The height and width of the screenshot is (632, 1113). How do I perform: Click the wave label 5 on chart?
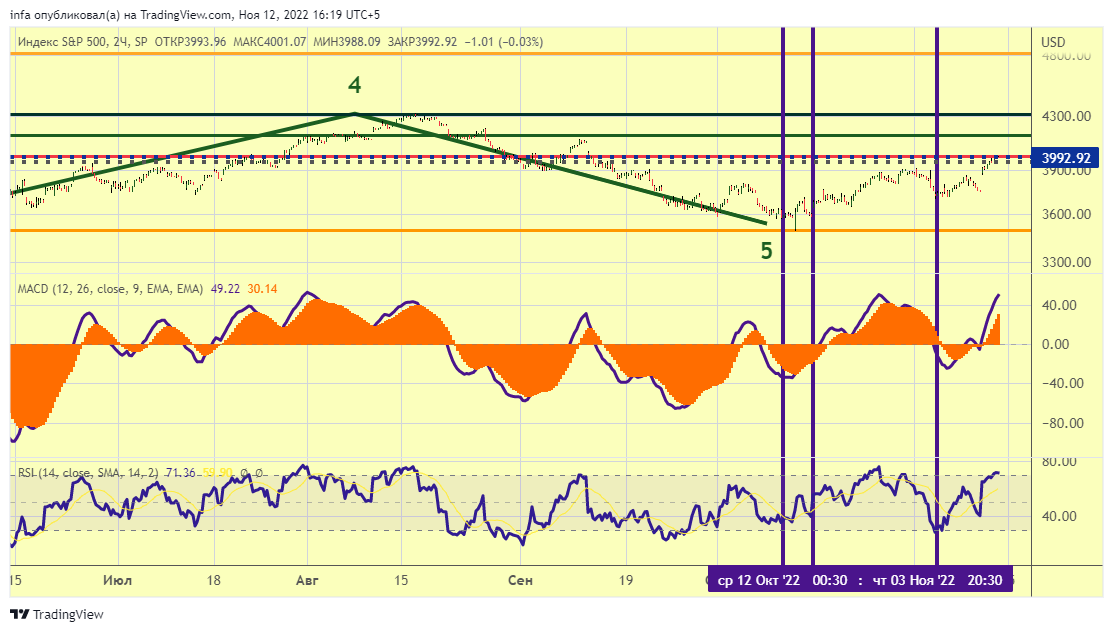click(x=767, y=251)
